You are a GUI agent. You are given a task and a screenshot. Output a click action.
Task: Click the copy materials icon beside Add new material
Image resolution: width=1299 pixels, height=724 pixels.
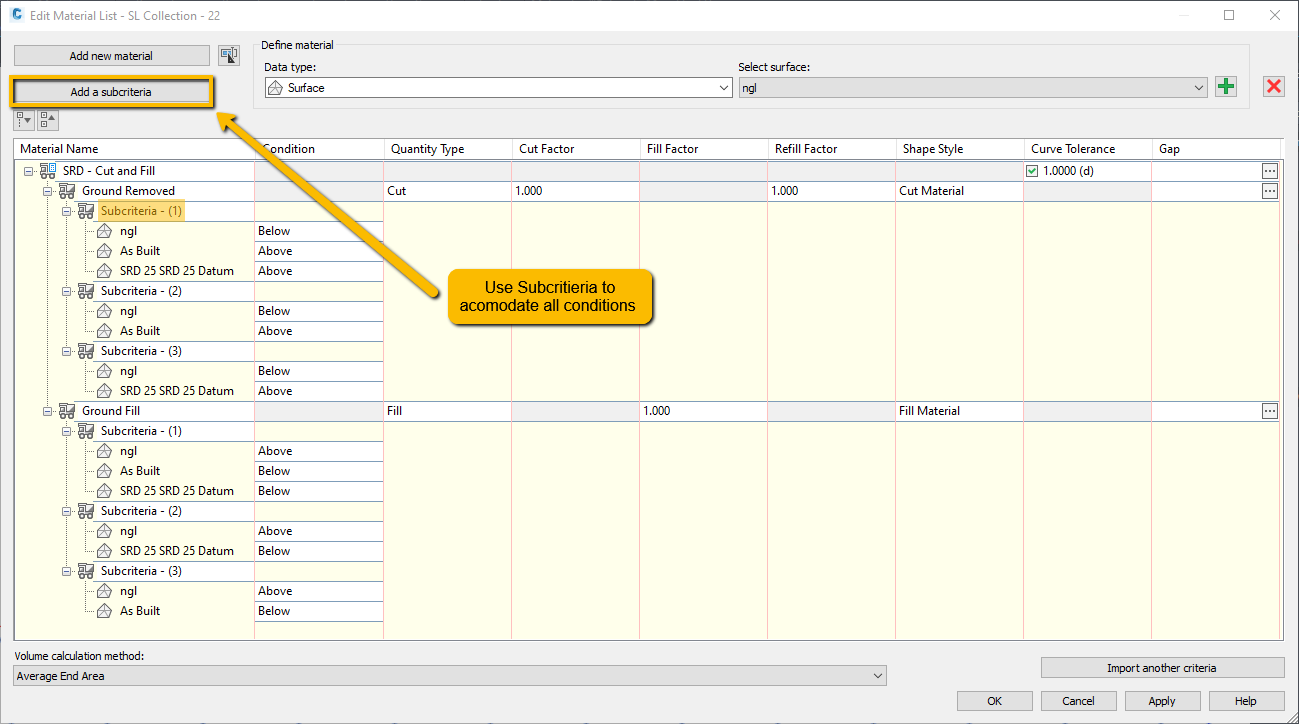[x=229, y=55]
